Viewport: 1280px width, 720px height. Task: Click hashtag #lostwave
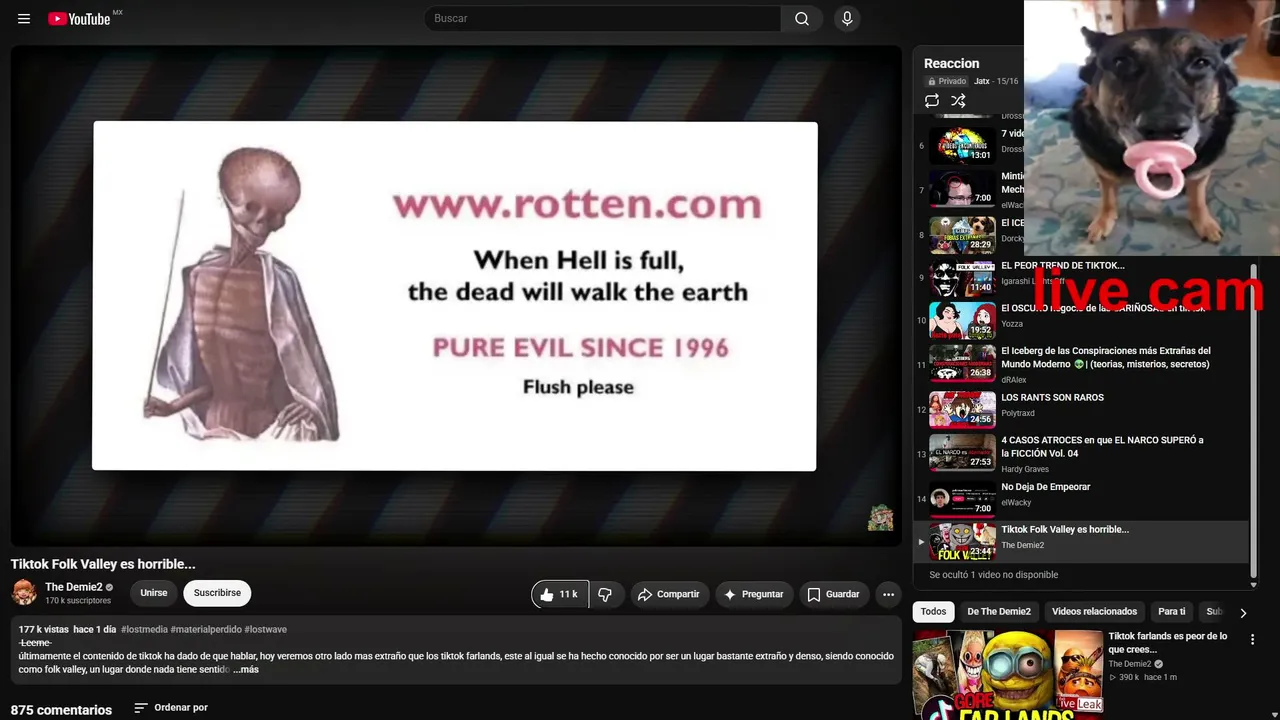(265, 629)
